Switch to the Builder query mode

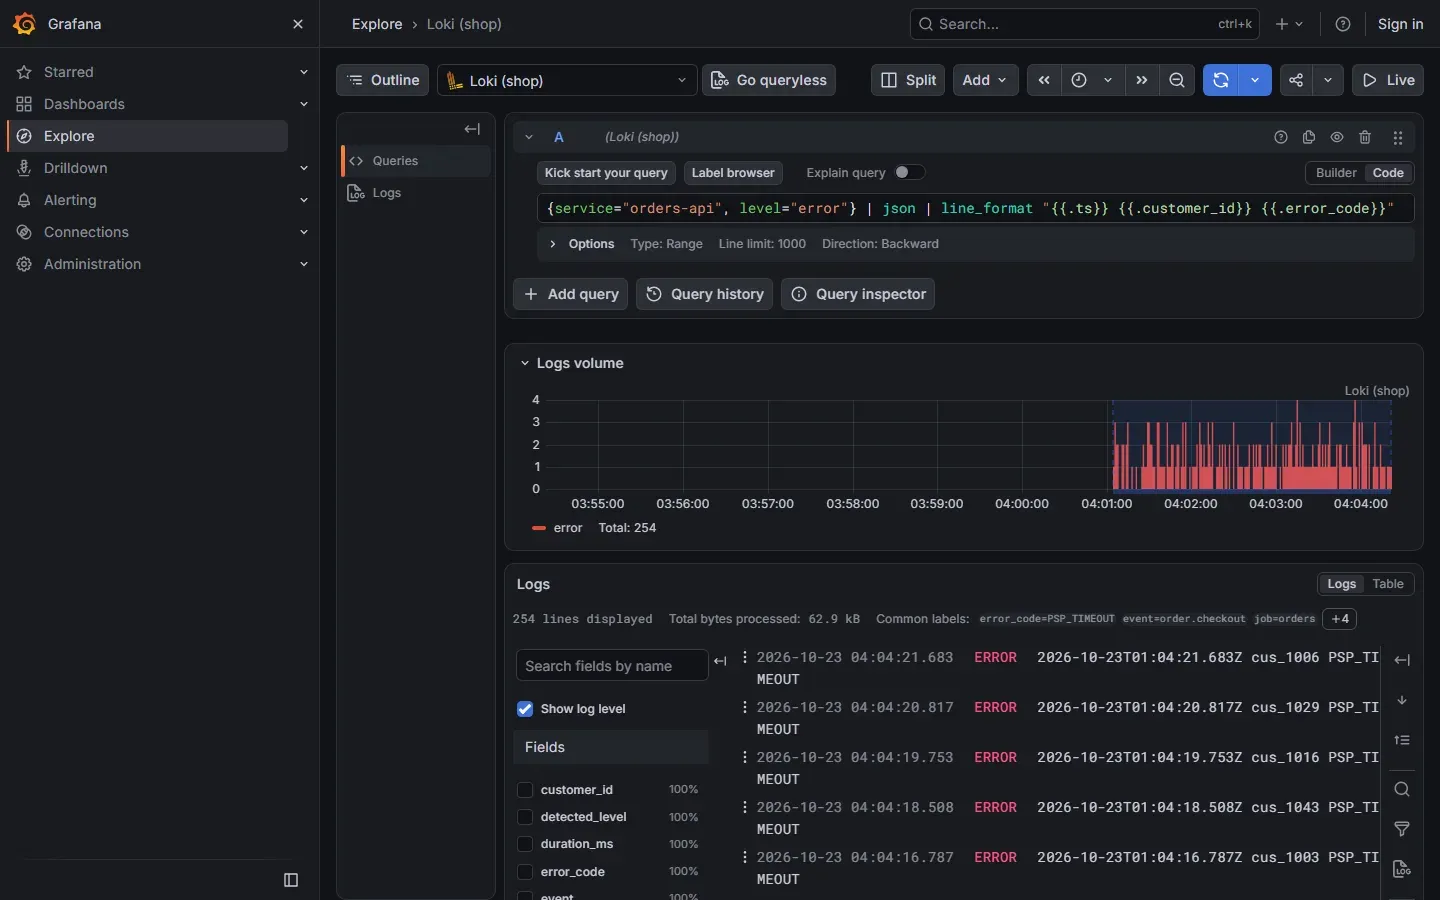tap(1336, 173)
